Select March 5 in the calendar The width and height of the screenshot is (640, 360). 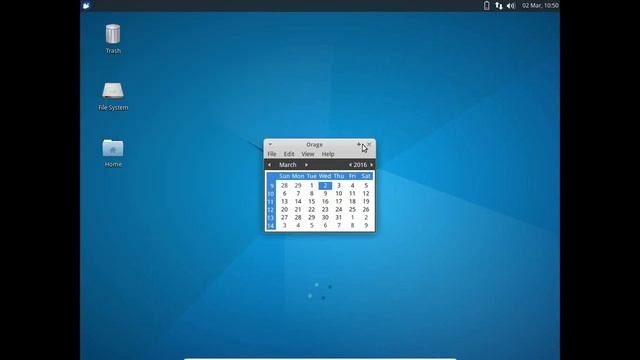click(366, 185)
